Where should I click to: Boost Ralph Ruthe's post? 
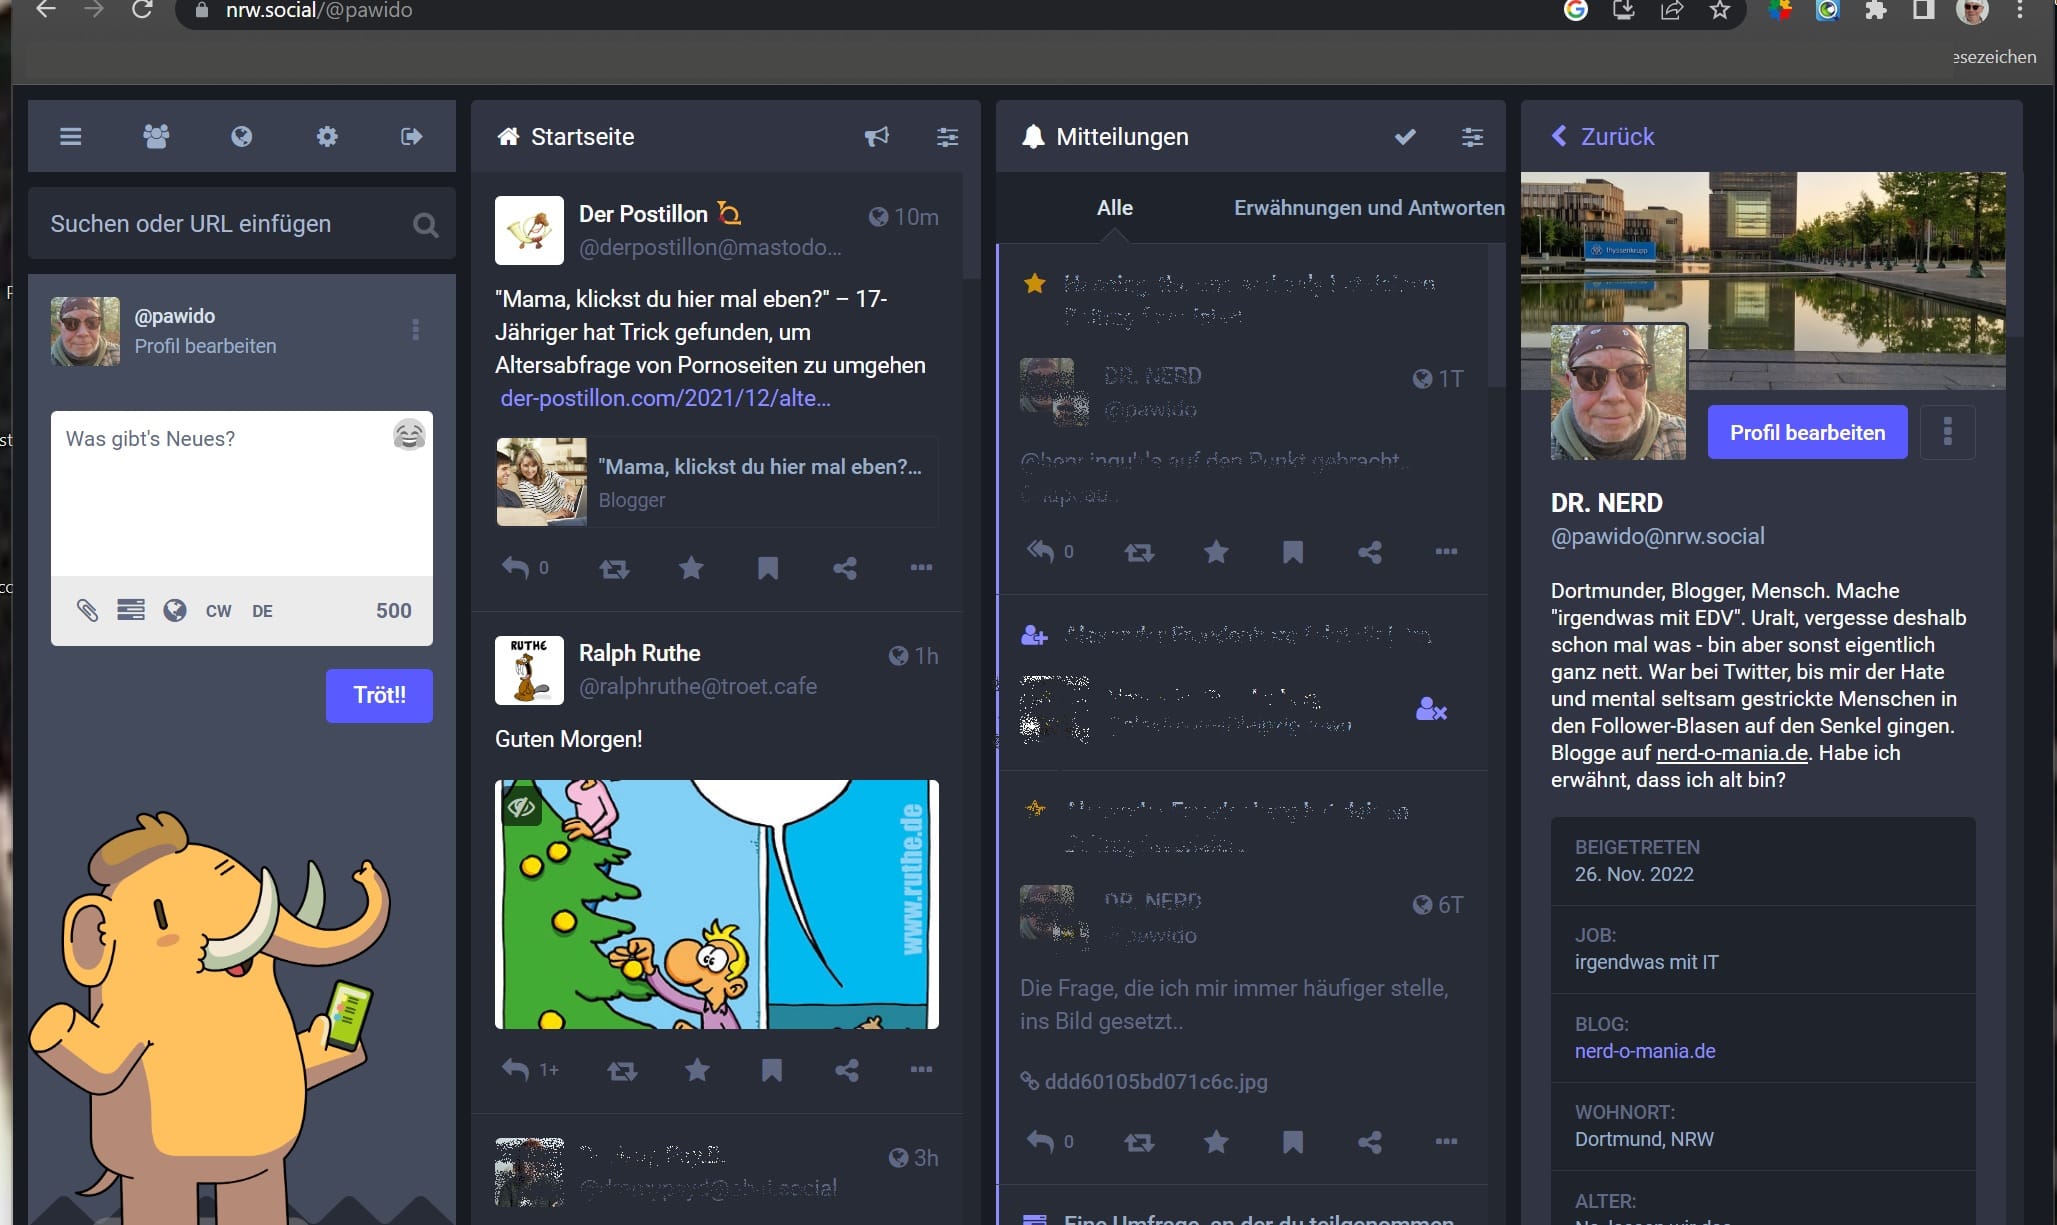622,1071
